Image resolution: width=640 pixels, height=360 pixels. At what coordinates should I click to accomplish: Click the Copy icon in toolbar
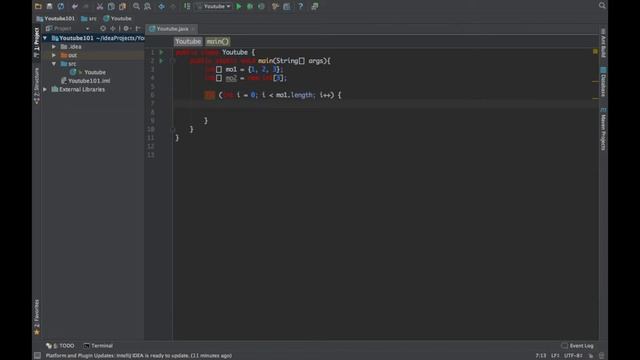point(111,6)
